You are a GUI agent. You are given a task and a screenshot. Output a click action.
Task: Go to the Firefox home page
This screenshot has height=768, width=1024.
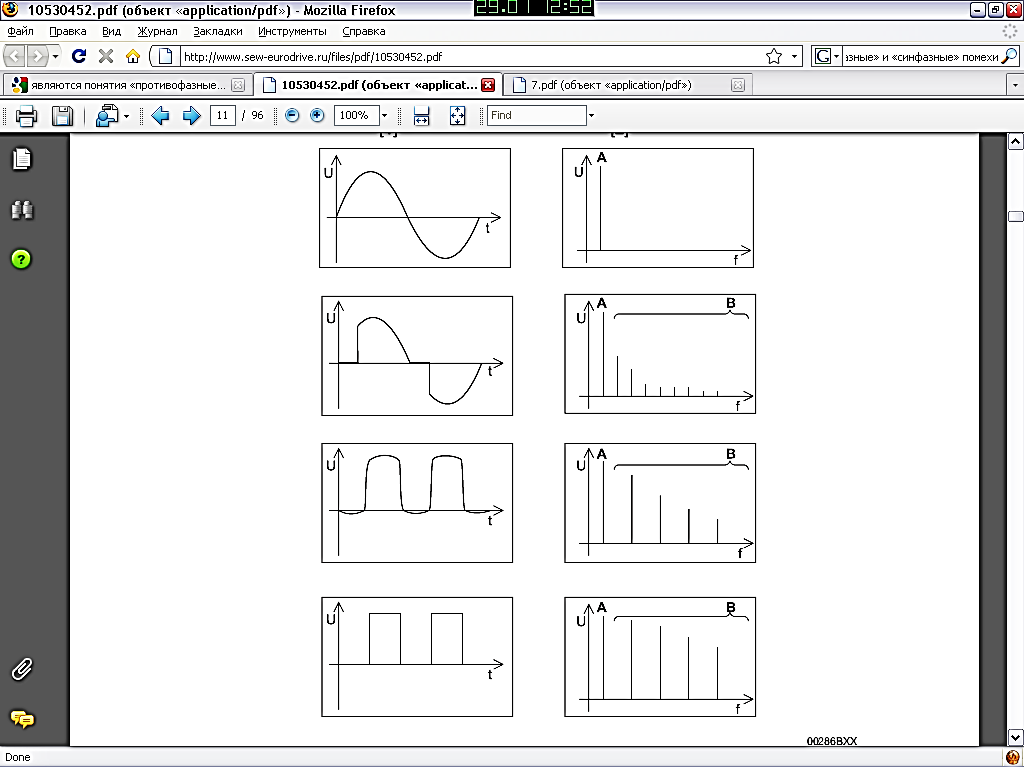(132, 57)
